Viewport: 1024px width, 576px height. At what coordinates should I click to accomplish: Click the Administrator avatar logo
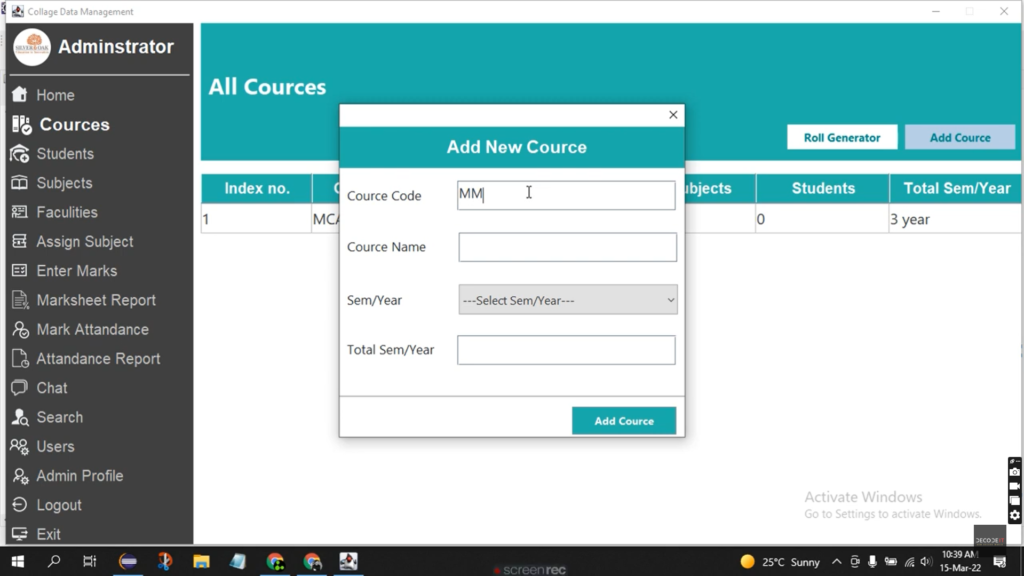click(32, 47)
